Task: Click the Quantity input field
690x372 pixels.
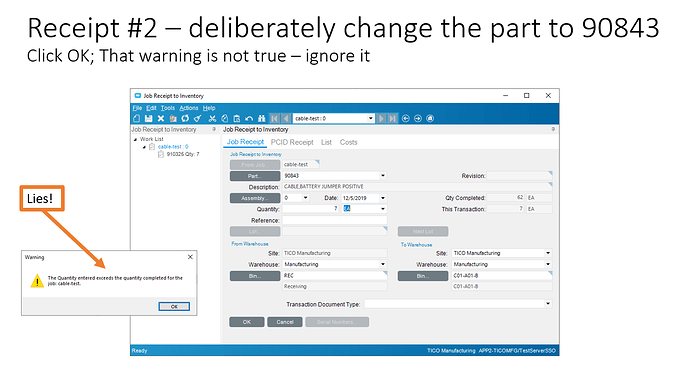Action: [311, 209]
